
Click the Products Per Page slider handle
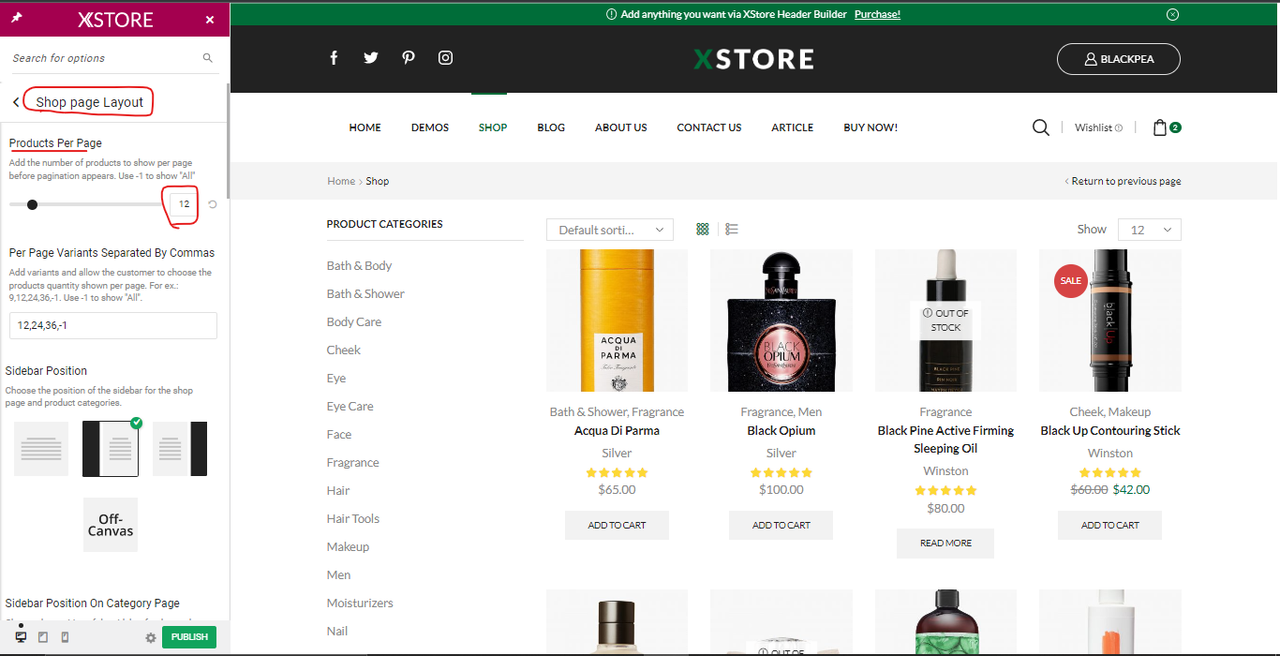pos(32,204)
